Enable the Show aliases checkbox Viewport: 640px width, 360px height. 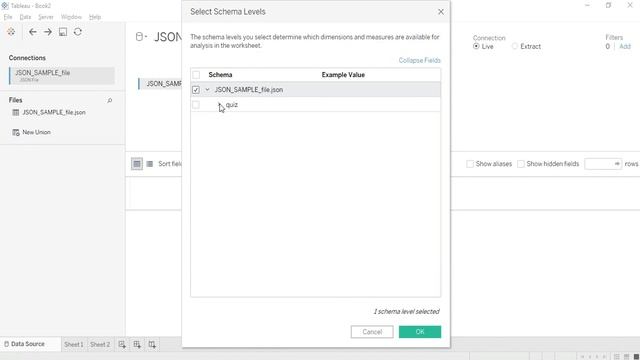click(x=470, y=164)
